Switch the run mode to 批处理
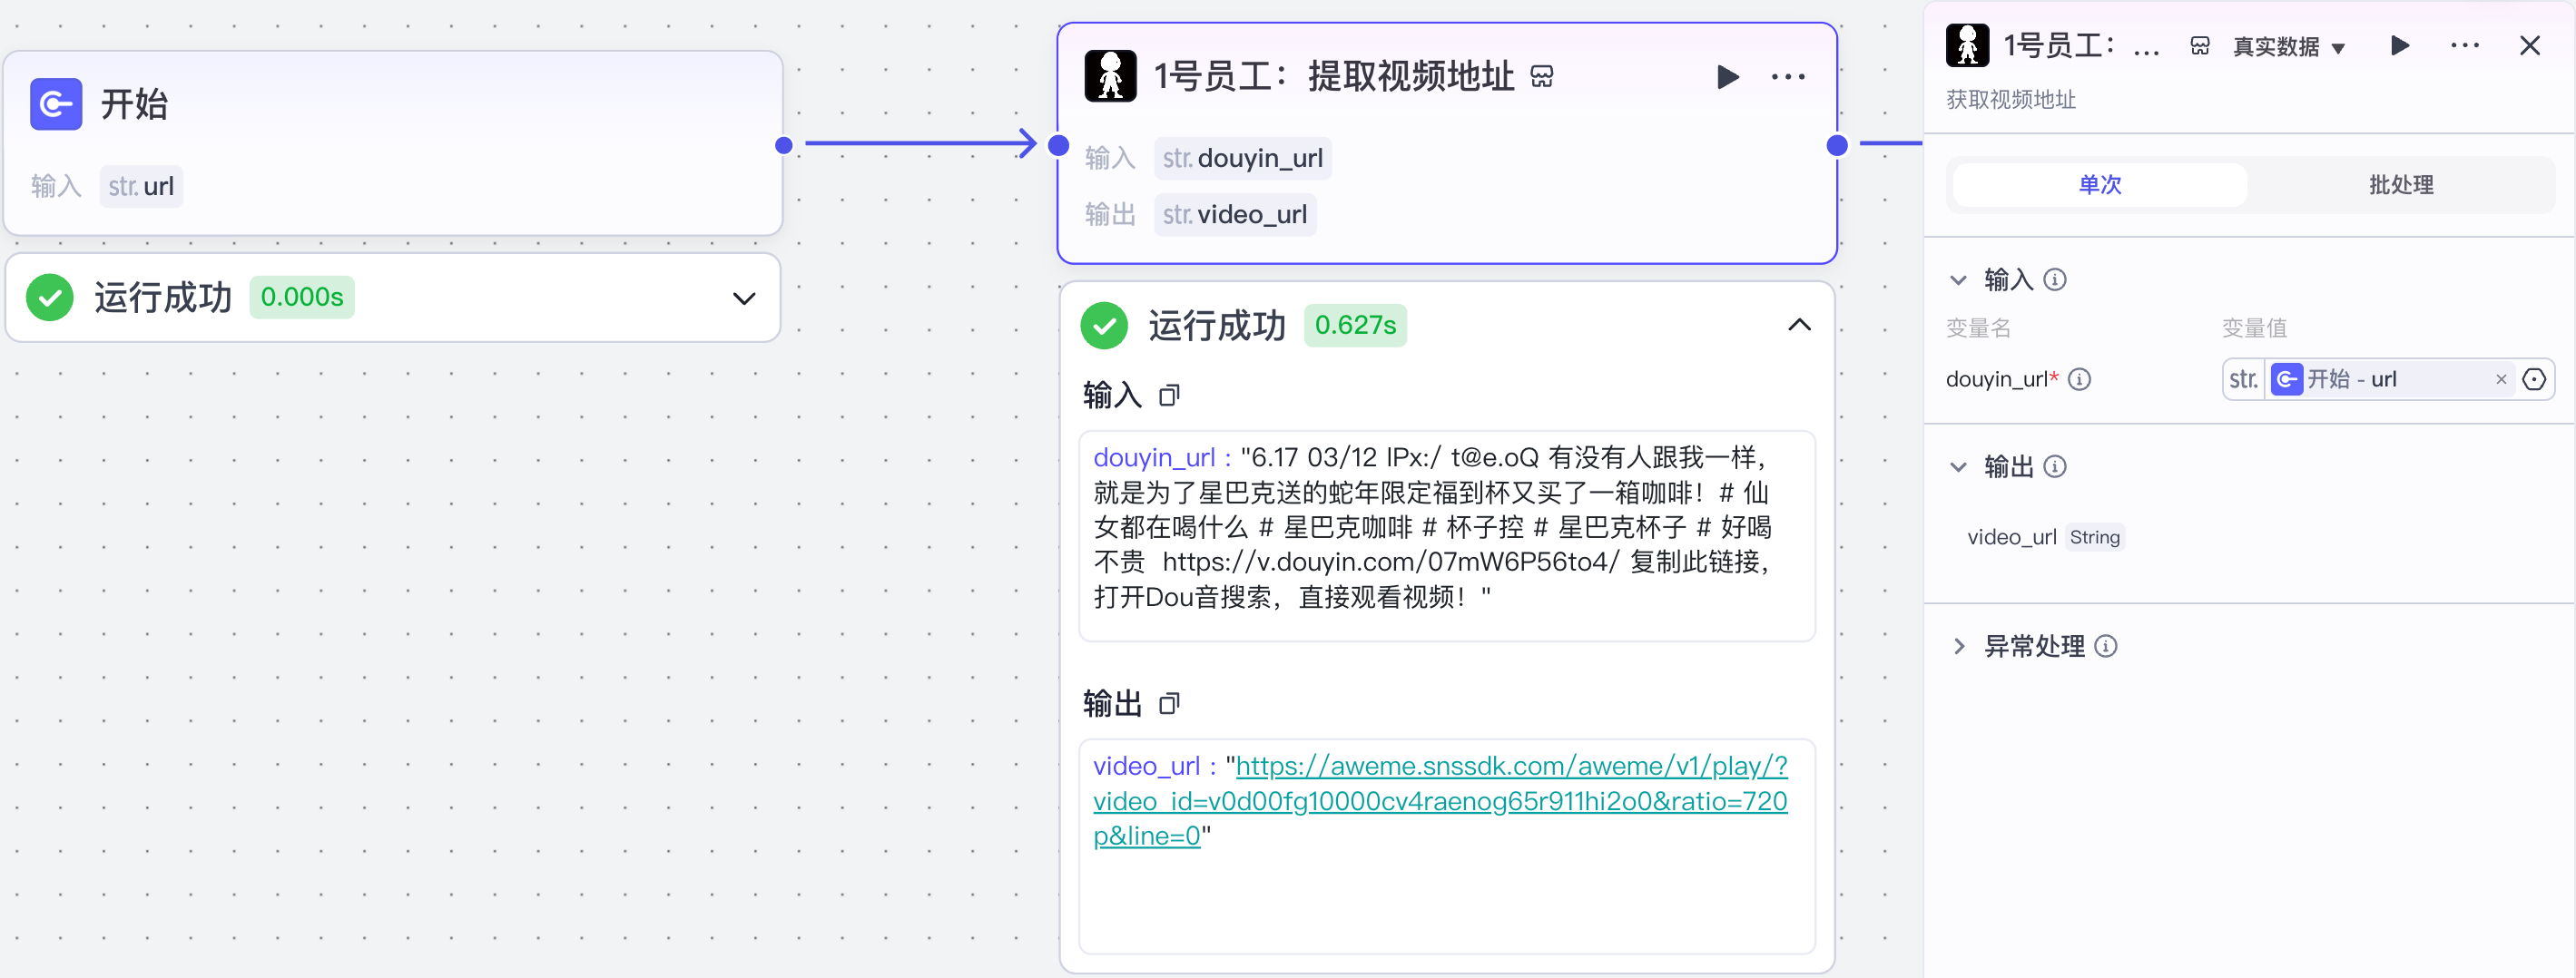Image resolution: width=2576 pixels, height=978 pixels. point(2402,184)
